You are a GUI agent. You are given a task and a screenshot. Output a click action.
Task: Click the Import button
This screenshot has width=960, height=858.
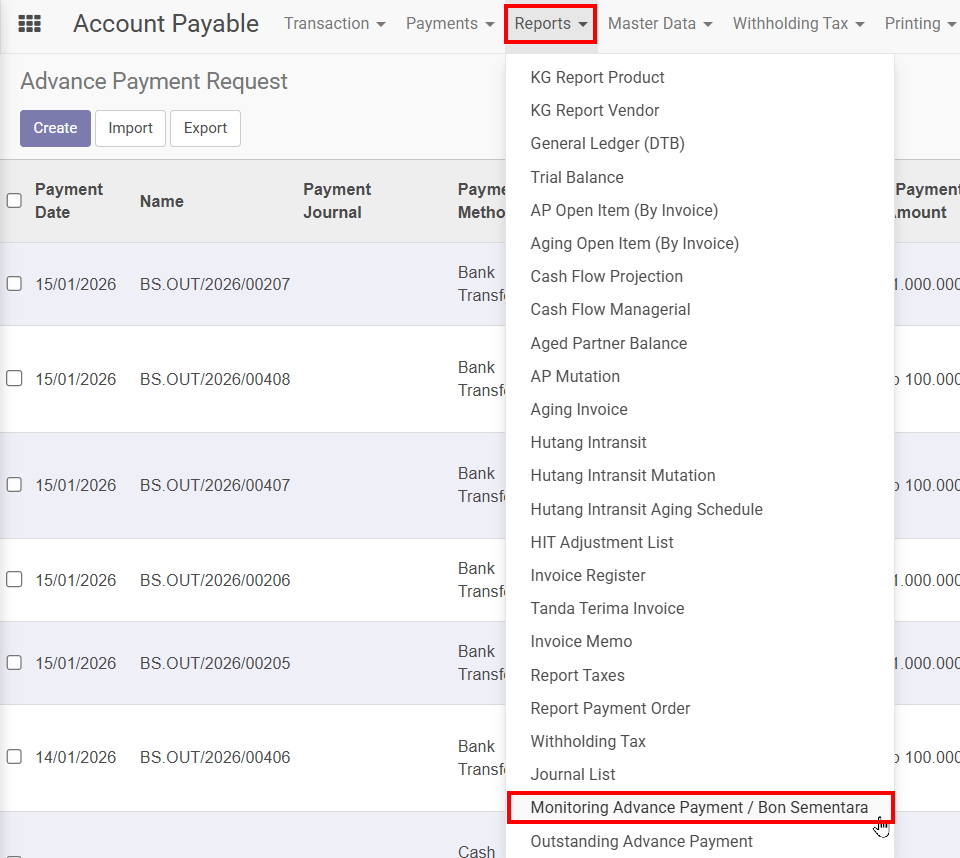(130, 128)
